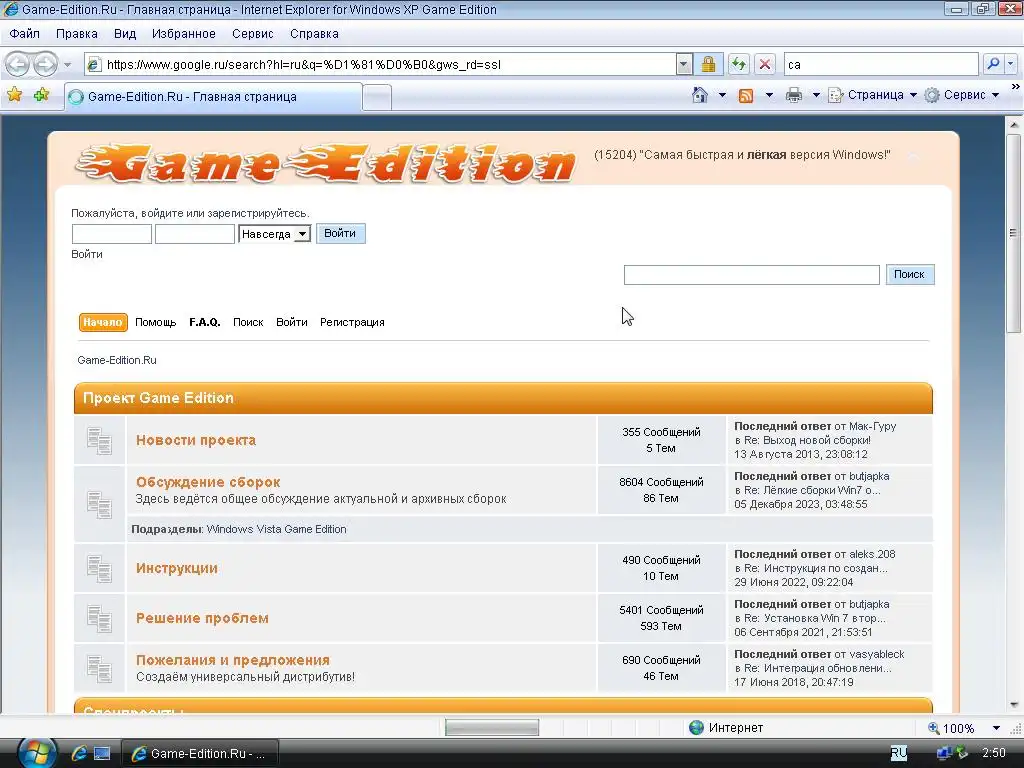Open a new empty browser tab
The image size is (1024, 768).
(x=377, y=97)
